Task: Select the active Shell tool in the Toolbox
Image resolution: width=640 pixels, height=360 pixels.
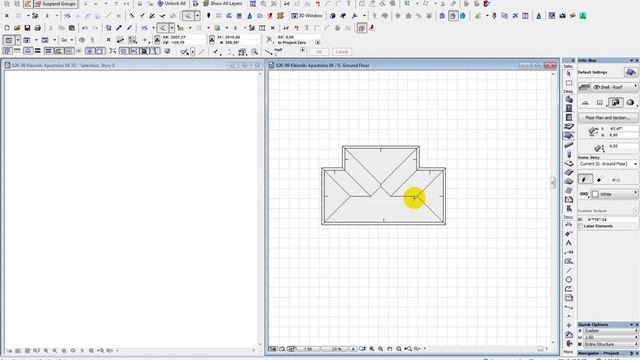Action: pos(569,136)
